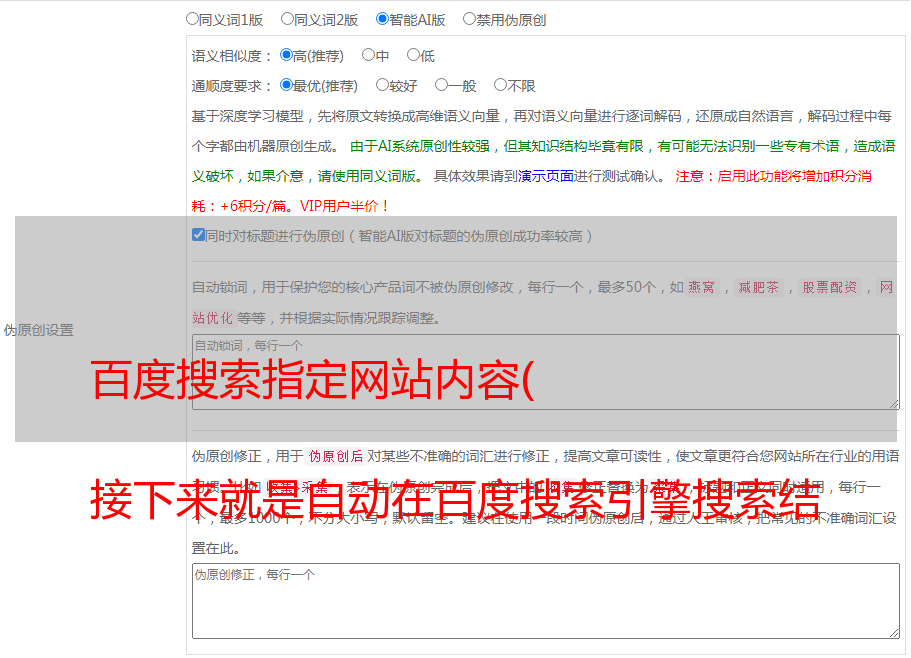Screen dimensions: 911x658
Task: Click the red VIP用户半价 notice text
Action: pos(344,206)
